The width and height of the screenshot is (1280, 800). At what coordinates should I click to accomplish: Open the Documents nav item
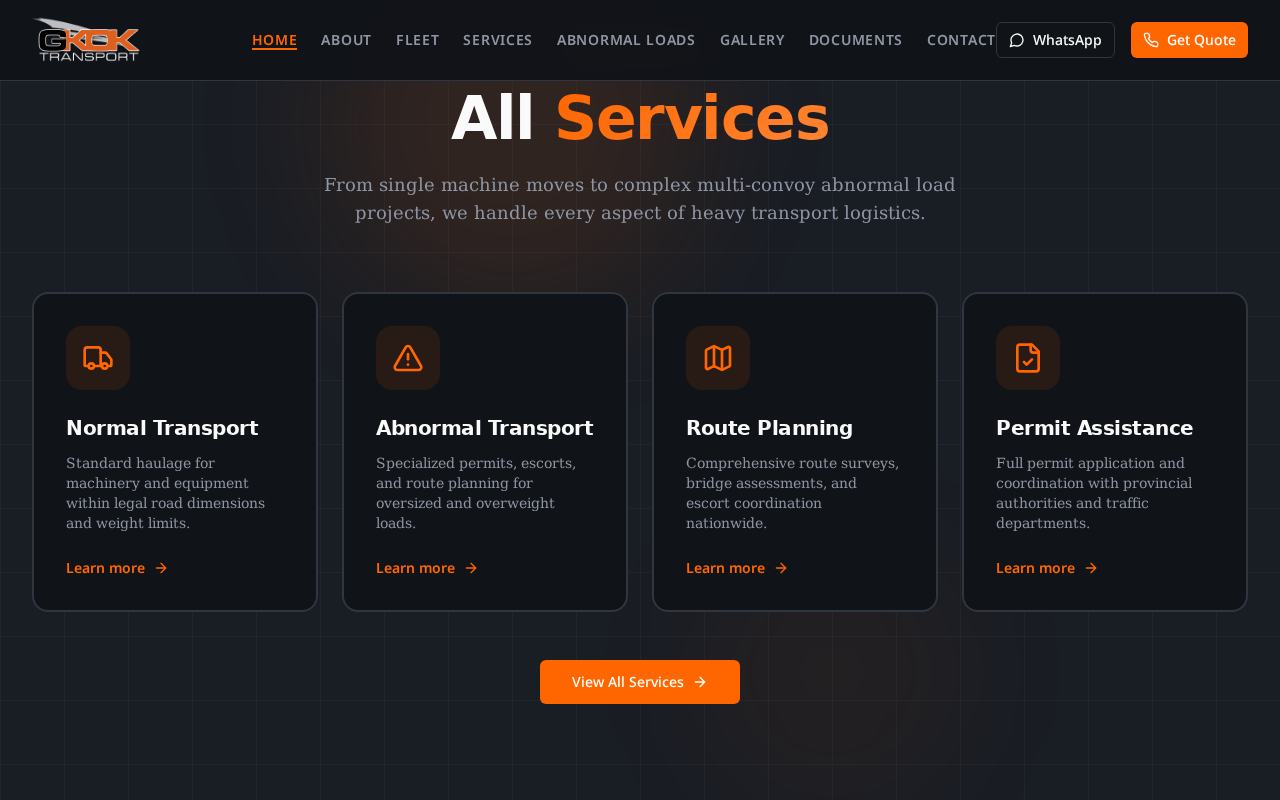(x=856, y=40)
